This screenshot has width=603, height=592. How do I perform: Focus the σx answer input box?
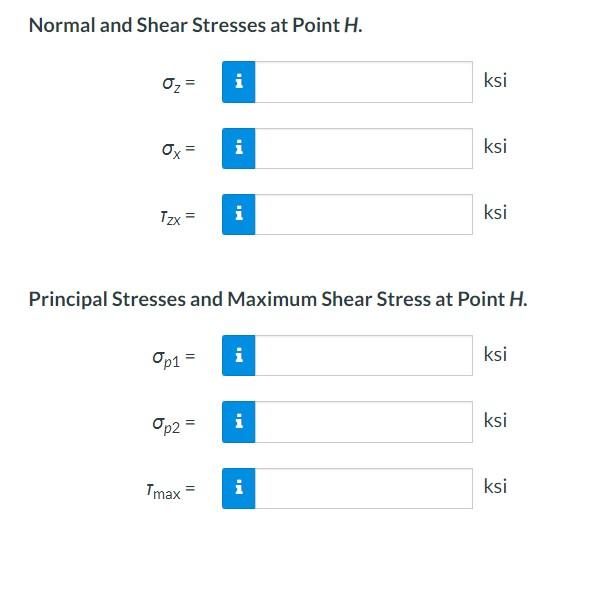coord(364,148)
